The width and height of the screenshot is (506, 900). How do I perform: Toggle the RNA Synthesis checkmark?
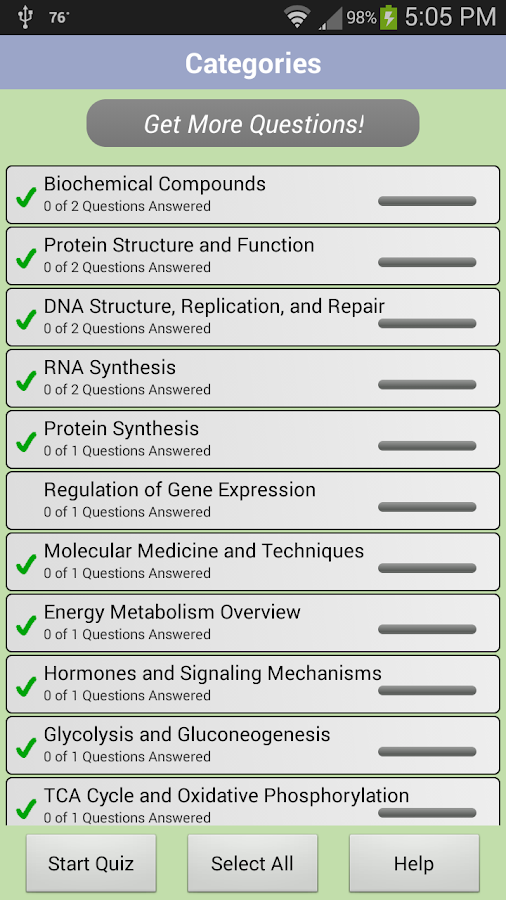click(26, 381)
